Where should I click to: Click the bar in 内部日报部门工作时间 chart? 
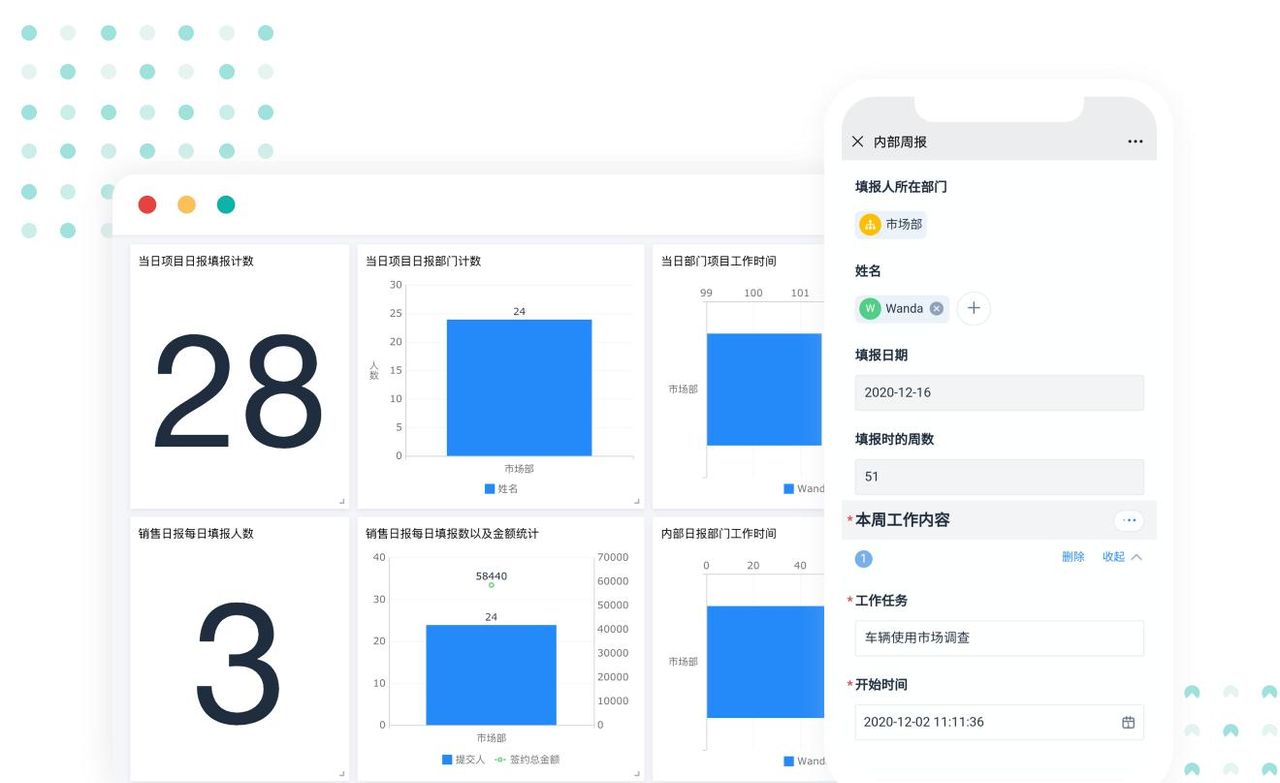coord(765,662)
